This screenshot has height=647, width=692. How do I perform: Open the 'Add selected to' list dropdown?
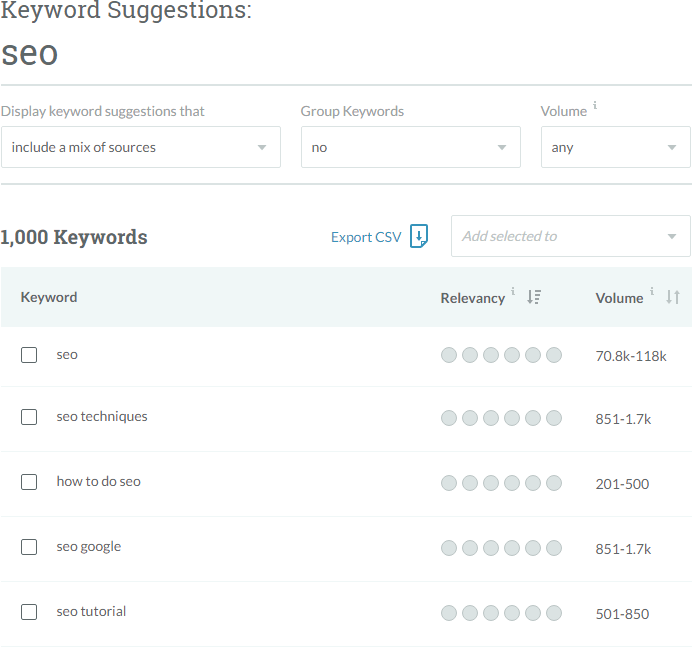570,236
